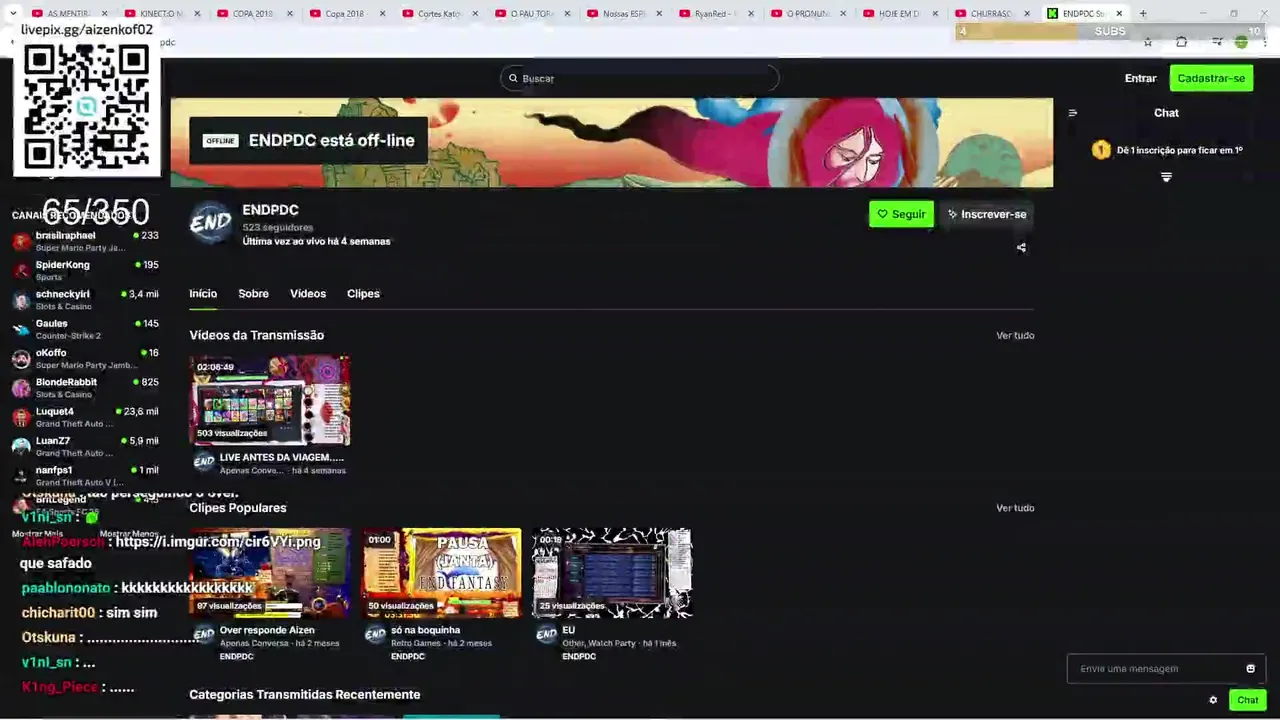
Task: Open Luquet4 channel avatar
Action: [21, 417]
